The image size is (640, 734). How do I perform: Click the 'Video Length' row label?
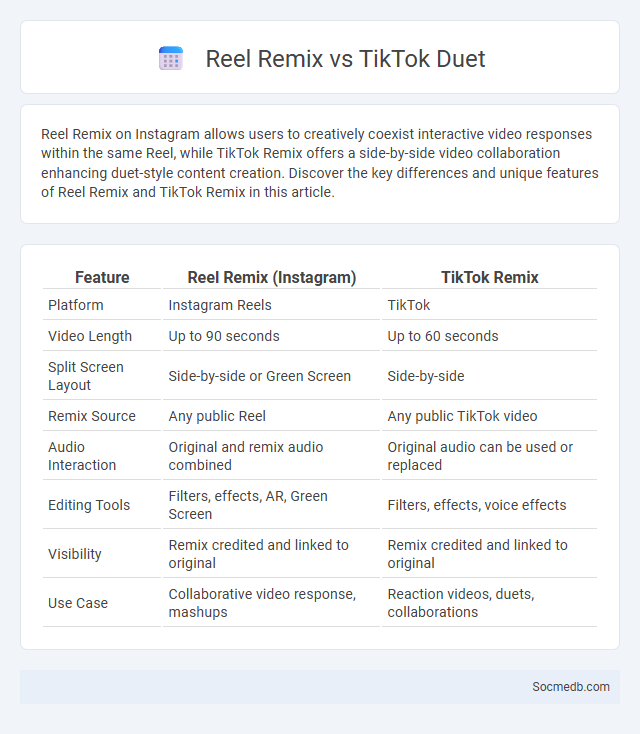point(89,336)
